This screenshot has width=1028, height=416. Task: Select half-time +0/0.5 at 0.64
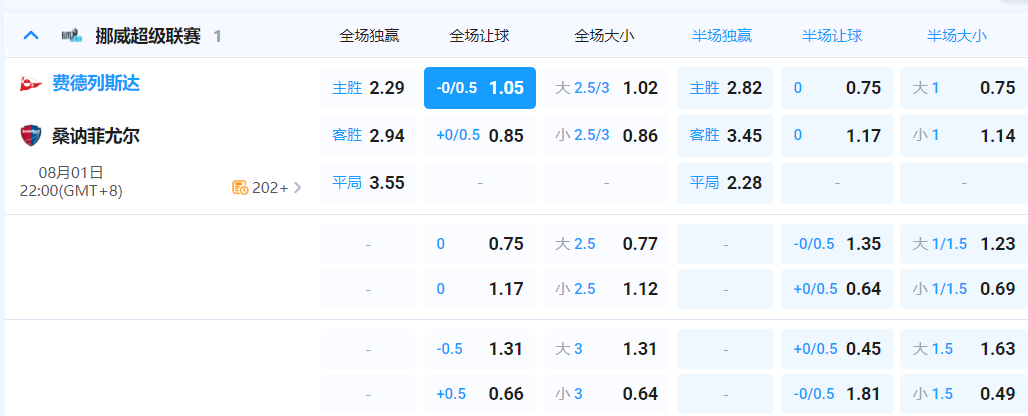click(837, 289)
